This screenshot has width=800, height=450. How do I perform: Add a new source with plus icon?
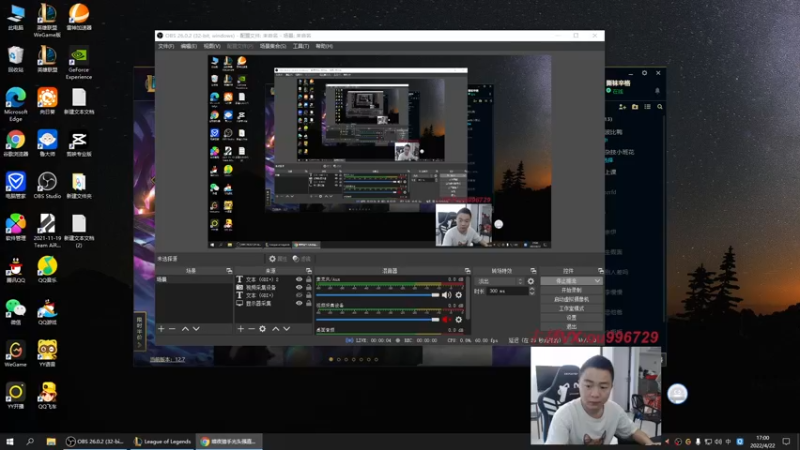(241, 329)
